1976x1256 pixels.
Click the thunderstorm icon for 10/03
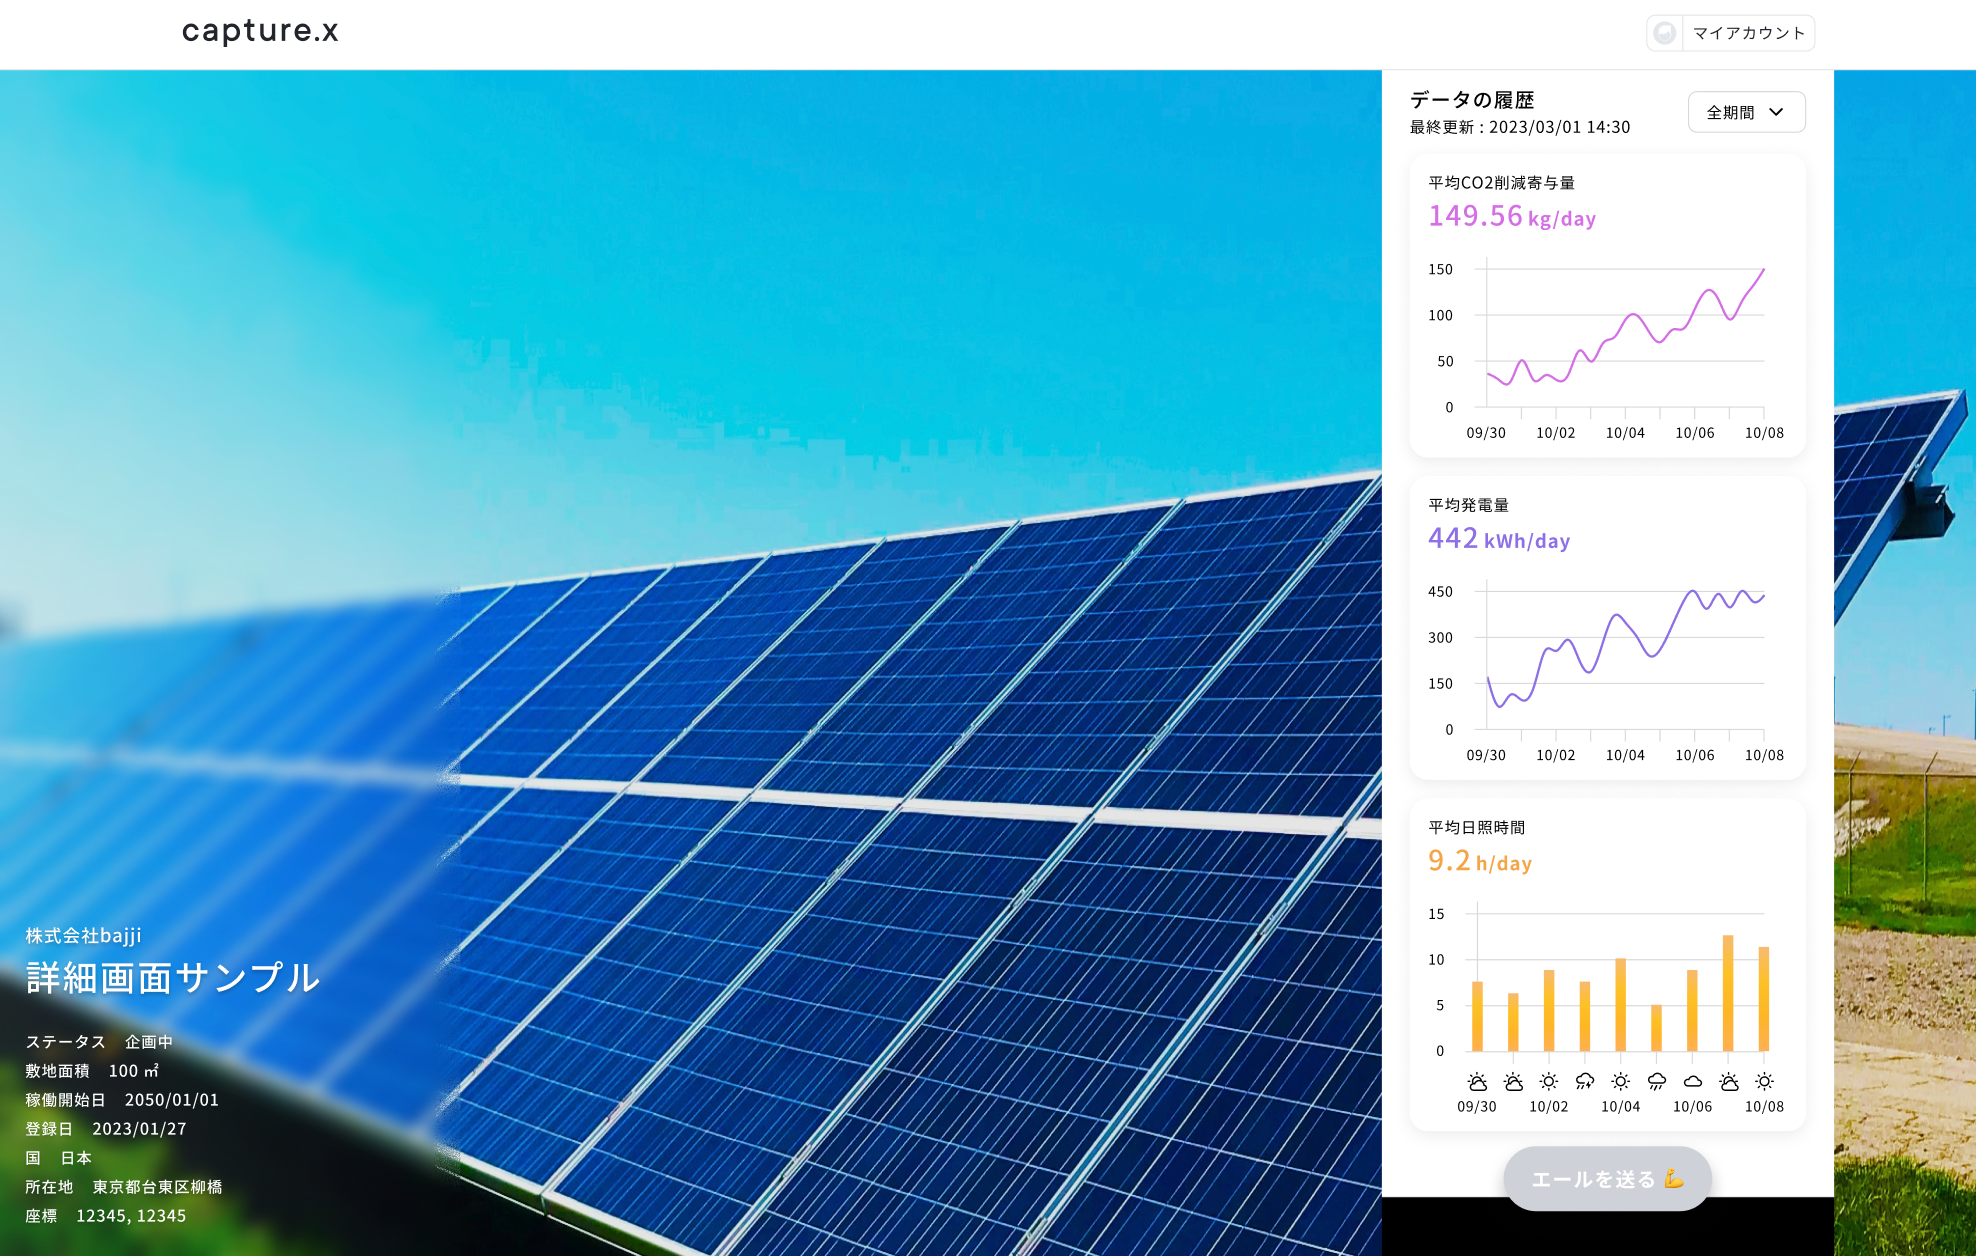point(1585,1081)
